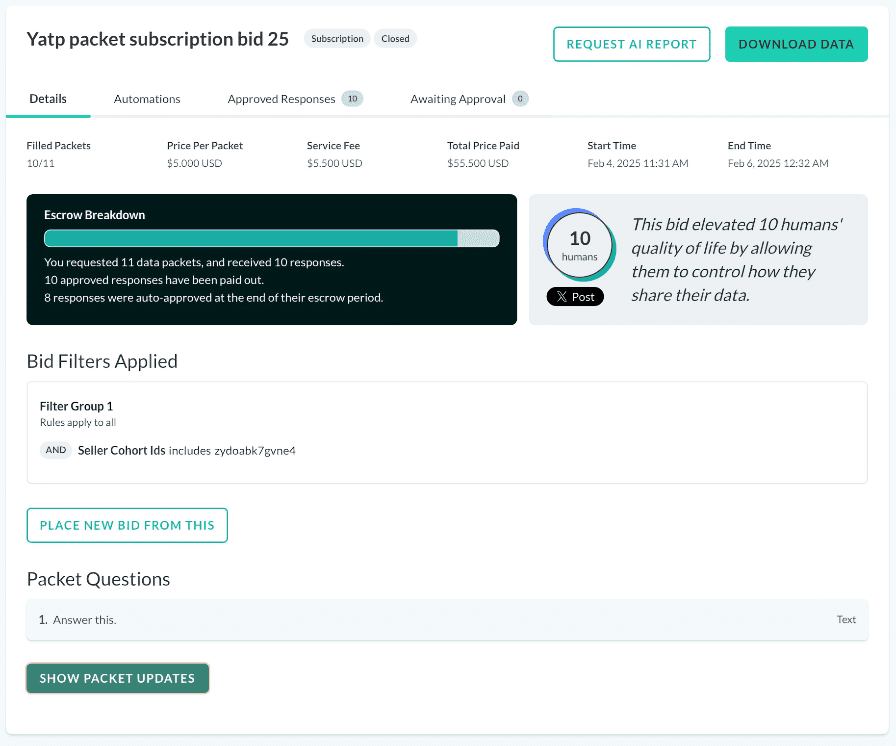Click the 10 humans circular badge

[x=579, y=244]
